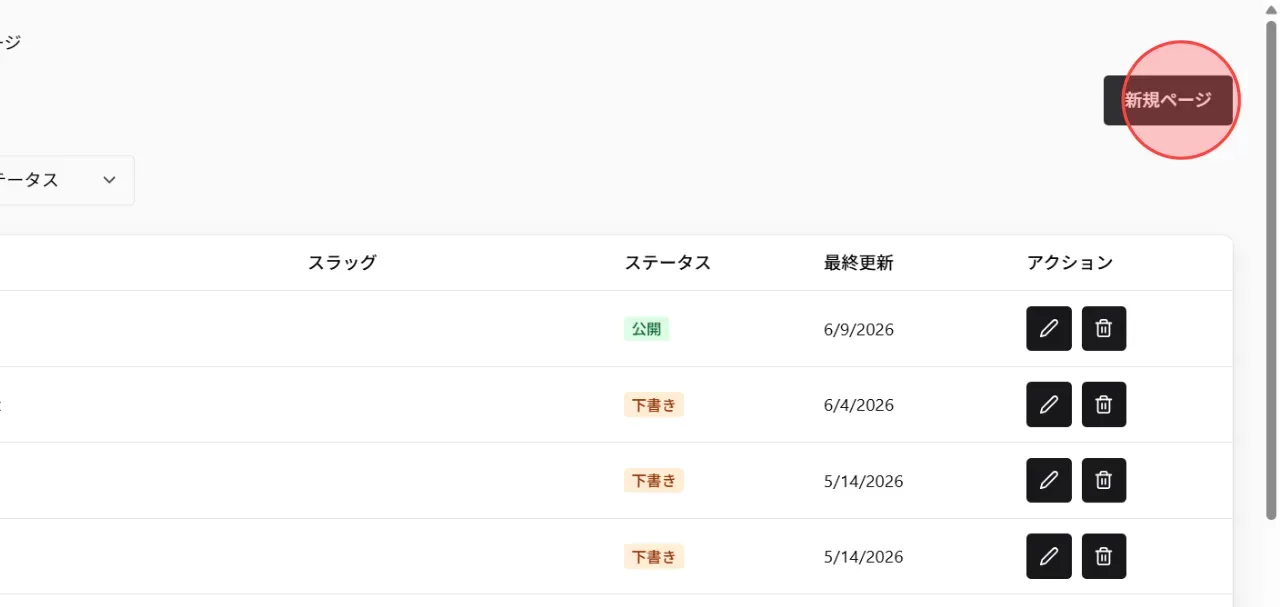Click the pencil edit icon for the 6/9/2026 row
This screenshot has width=1280, height=607.
click(x=1049, y=328)
